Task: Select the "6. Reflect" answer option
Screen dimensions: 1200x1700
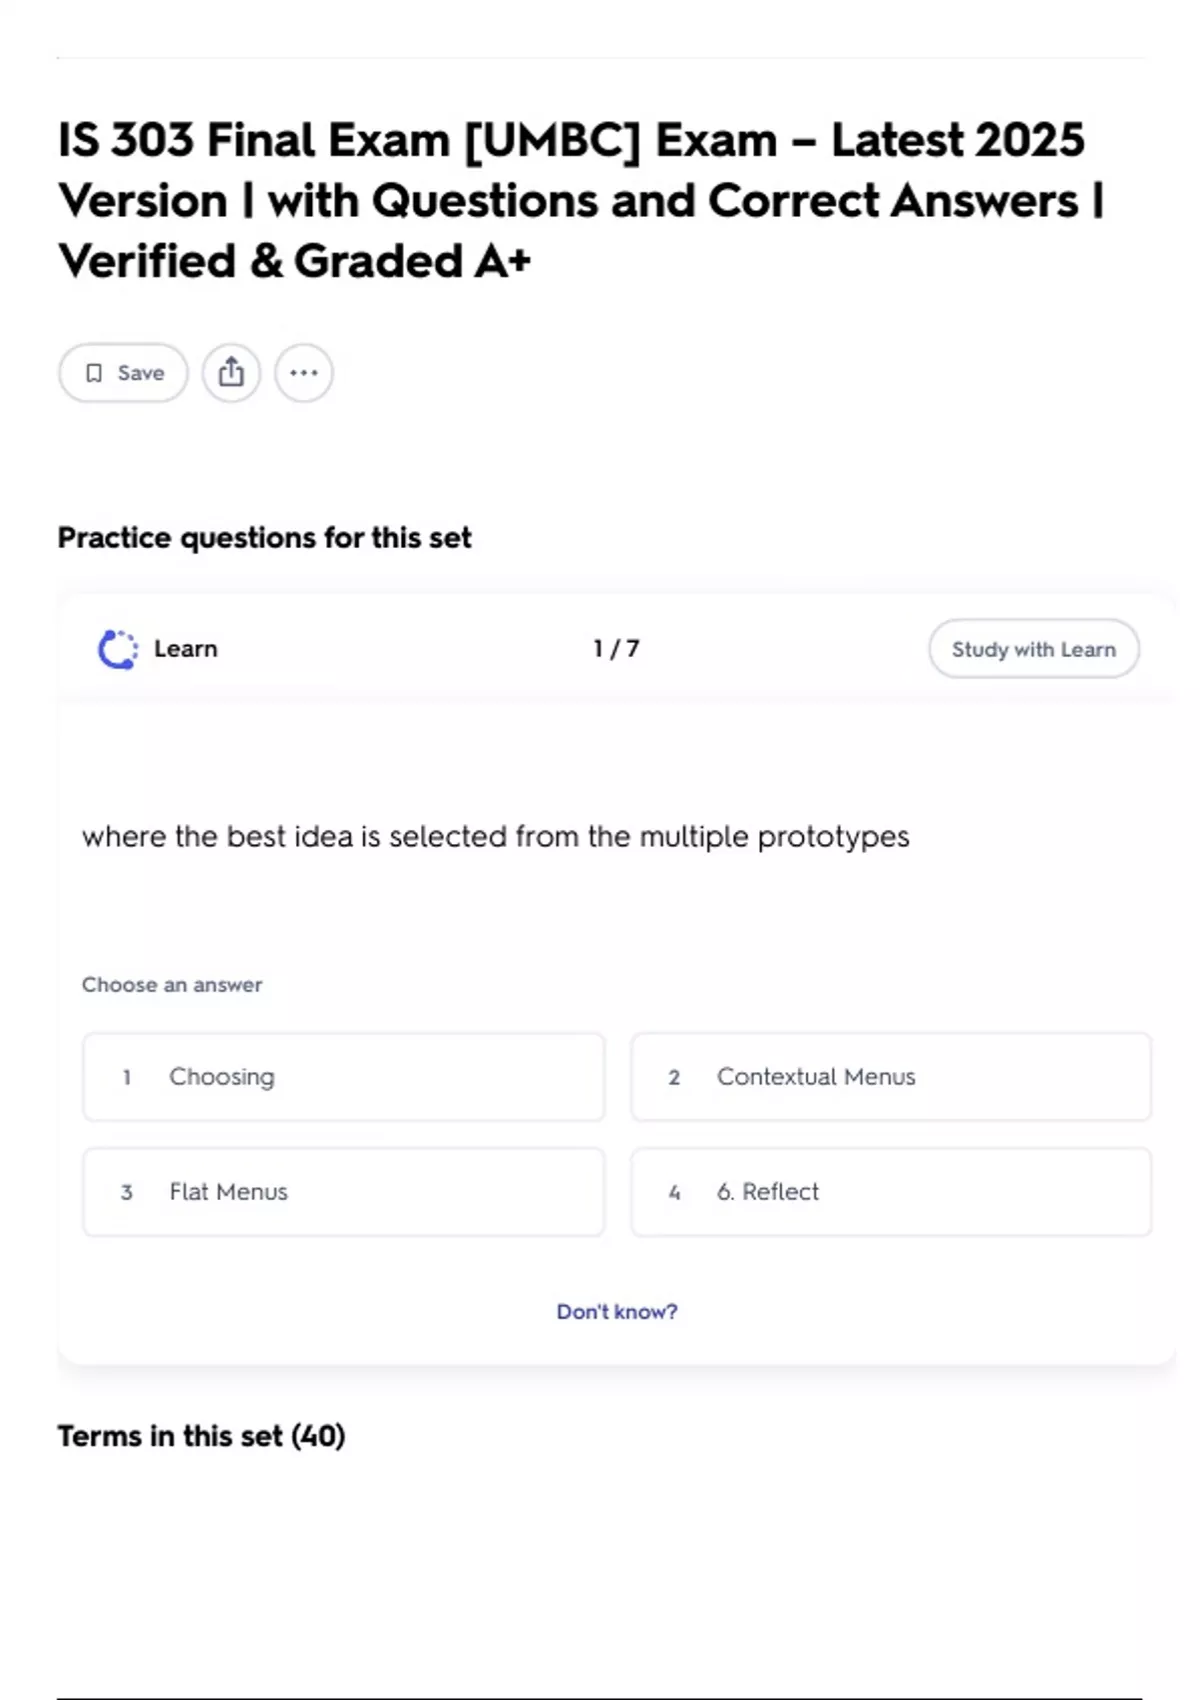Action: pos(890,1192)
